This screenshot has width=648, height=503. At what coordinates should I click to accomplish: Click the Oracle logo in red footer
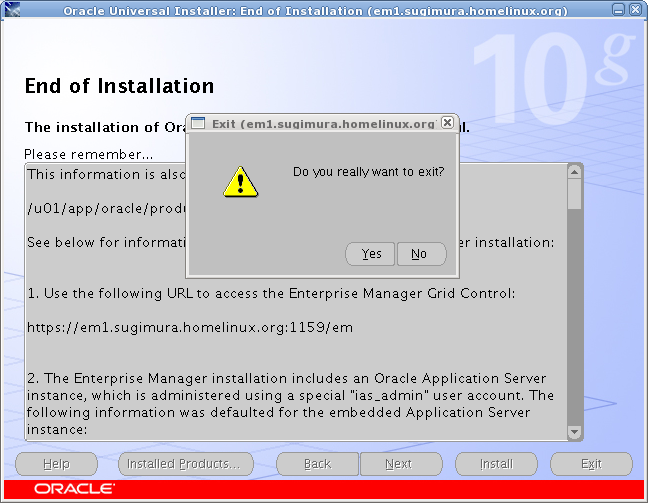(x=74, y=489)
